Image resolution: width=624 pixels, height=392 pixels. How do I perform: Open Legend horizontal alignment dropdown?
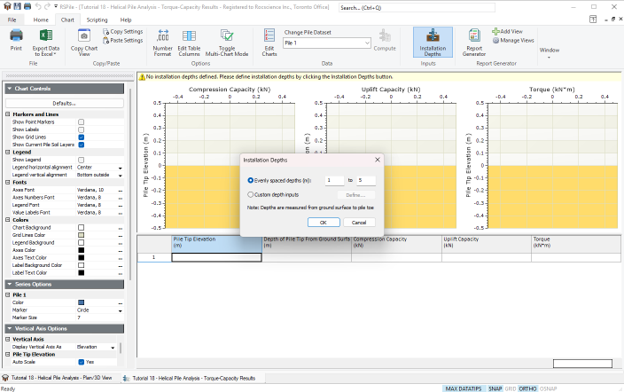point(120,168)
